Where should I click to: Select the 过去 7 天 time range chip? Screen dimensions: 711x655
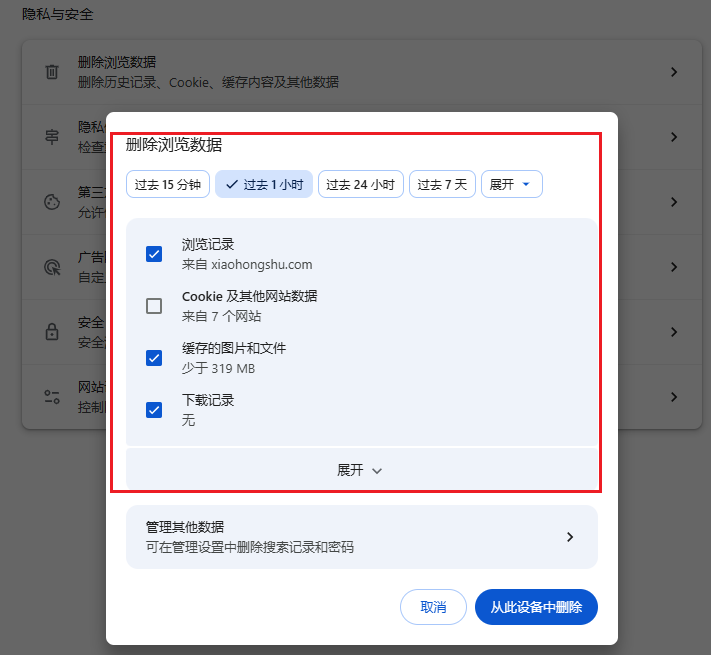click(x=442, y=184)
